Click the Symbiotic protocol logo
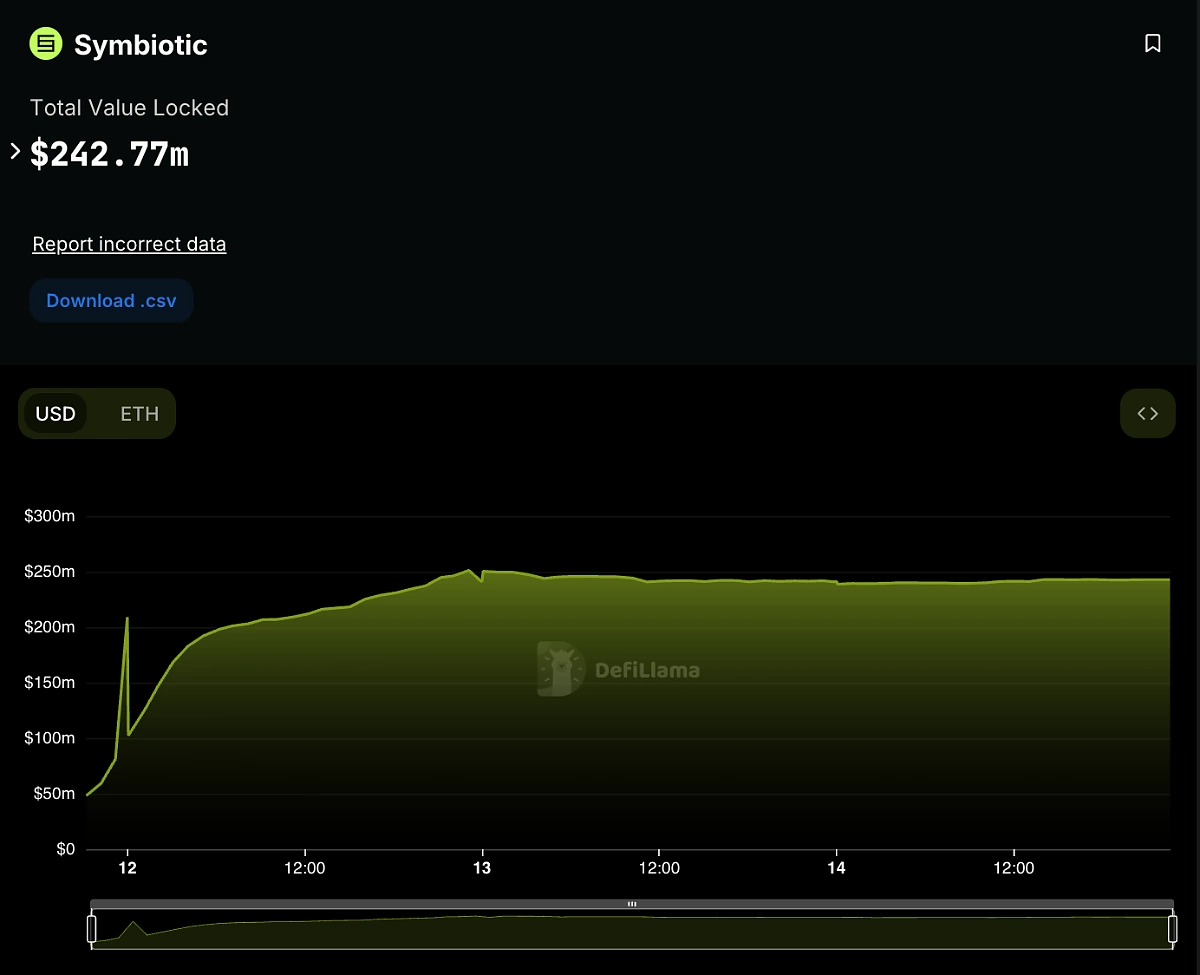 [44, 44]
